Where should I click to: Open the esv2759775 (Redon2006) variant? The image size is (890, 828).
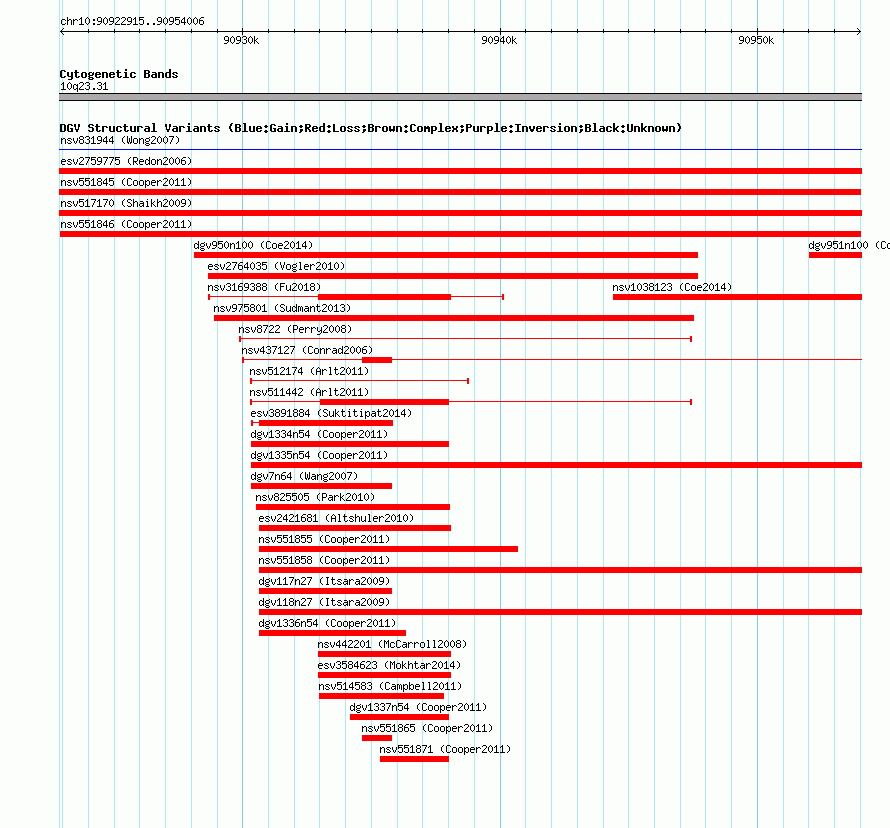point(126,161)
